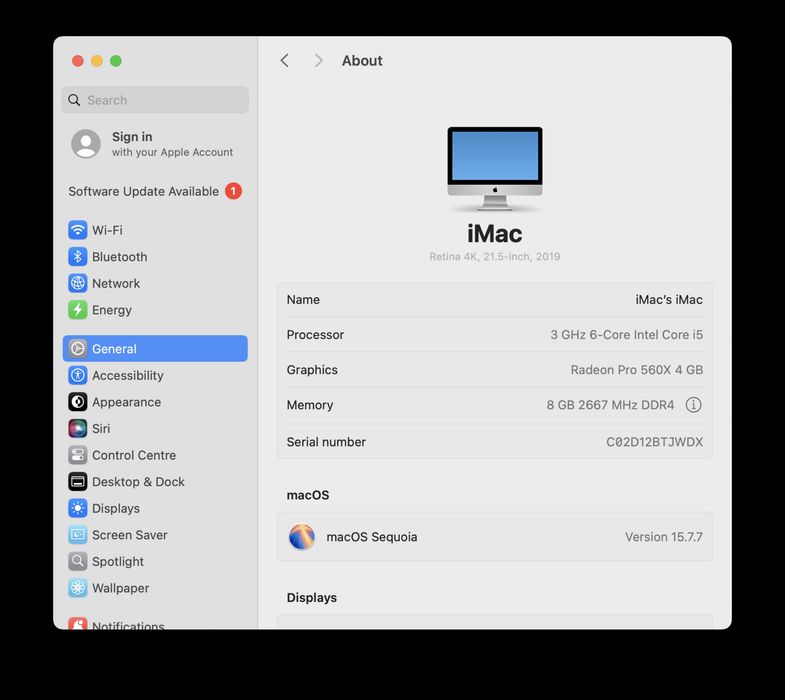Click the macOS Sequoia logo icon
The height and width of the screenshot is (700, 785).
point(301,536)
